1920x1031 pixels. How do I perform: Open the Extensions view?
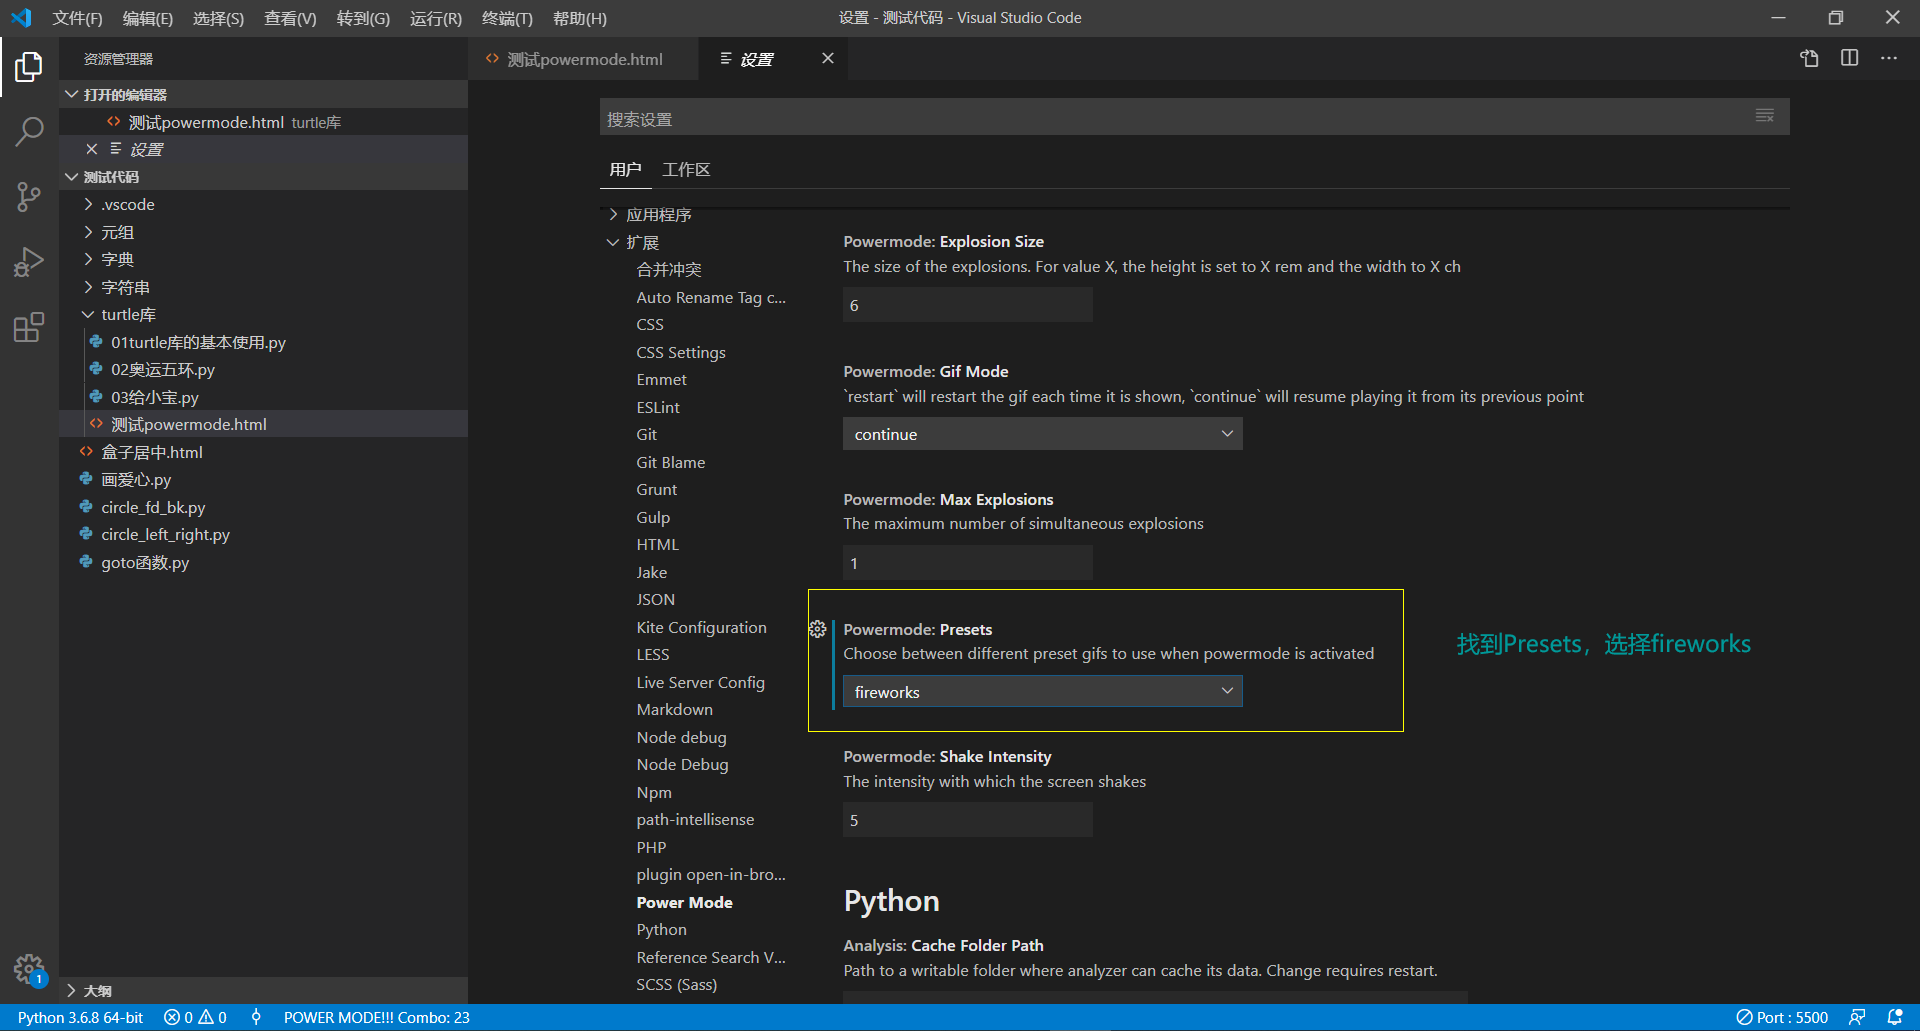tap(29, 327)
